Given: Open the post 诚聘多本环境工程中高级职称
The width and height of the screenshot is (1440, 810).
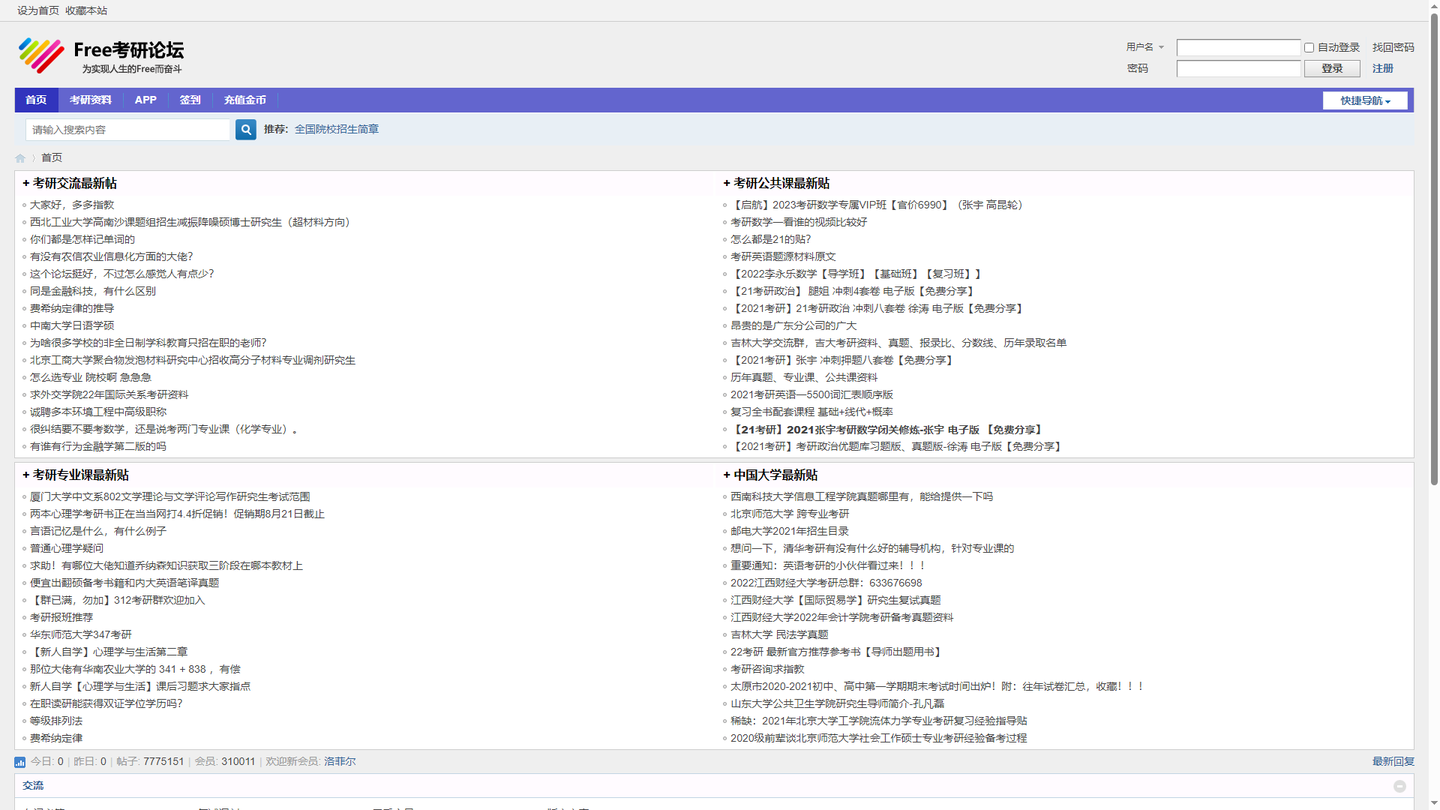Looking at the screenshot, I should click(x=98, y=412).
